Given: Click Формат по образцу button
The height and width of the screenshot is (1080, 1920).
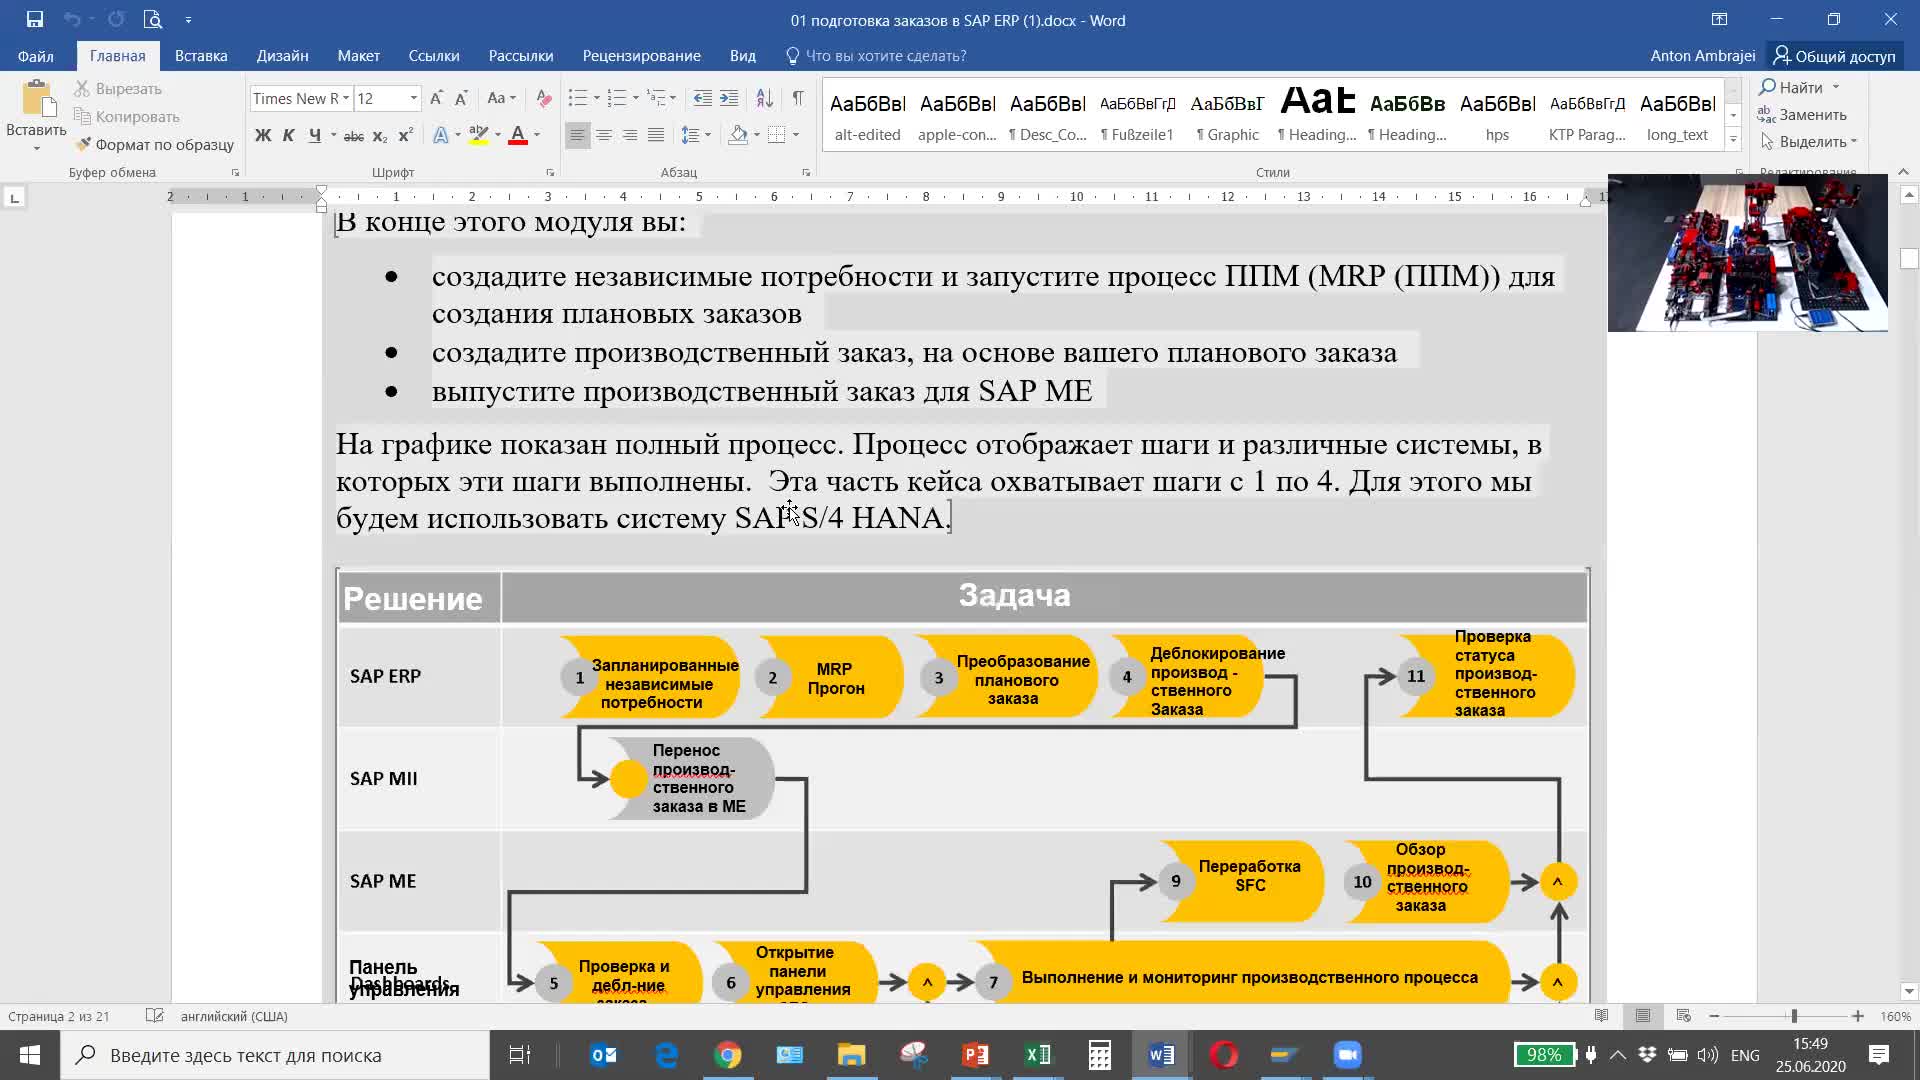Looking at the screenshot, I should coord(154,145).
